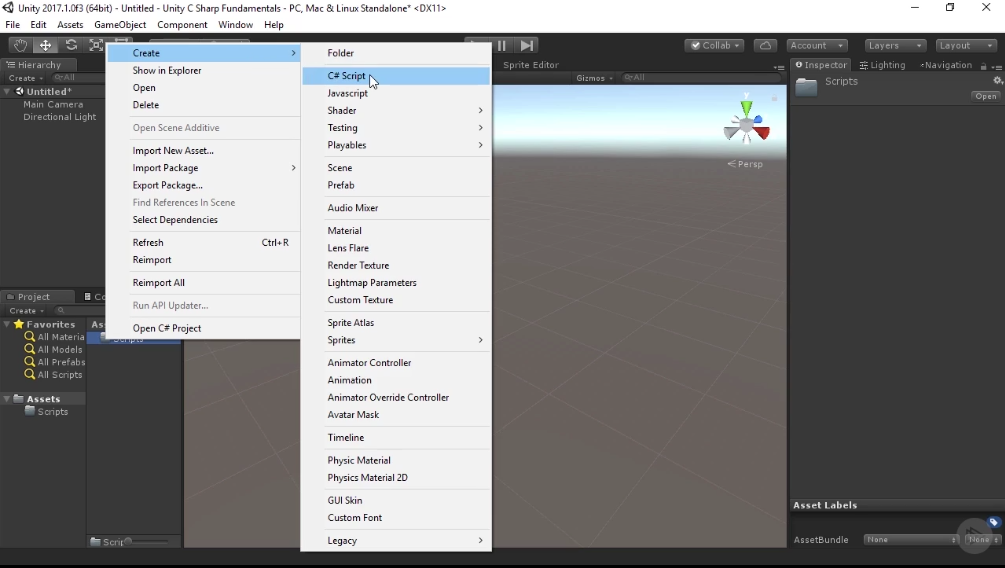Click Open C# Project entry
Viewport: 1005px width, 568px height.
tap(203, 328)
